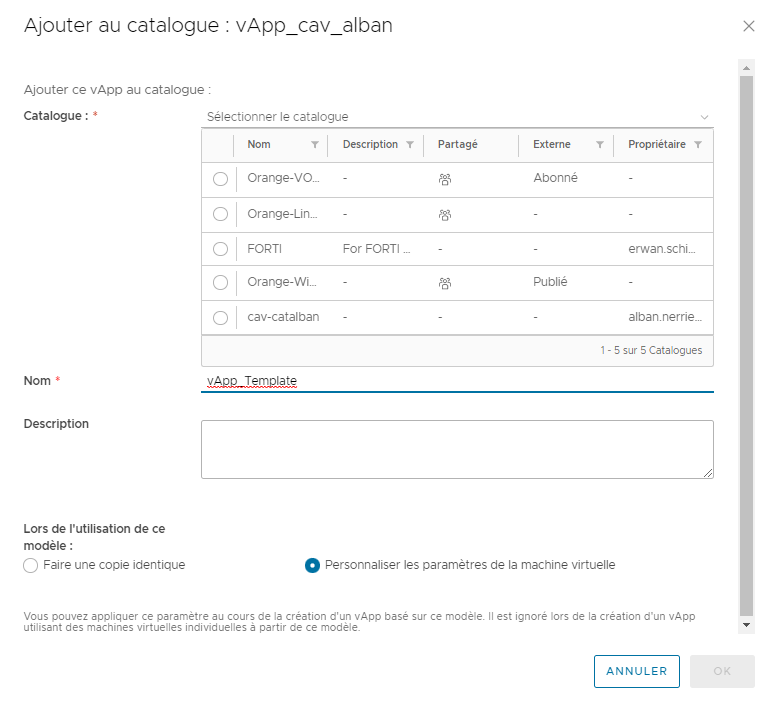Click the For FORTI ... description cell
771x707 pixels.
click(376, 249)
